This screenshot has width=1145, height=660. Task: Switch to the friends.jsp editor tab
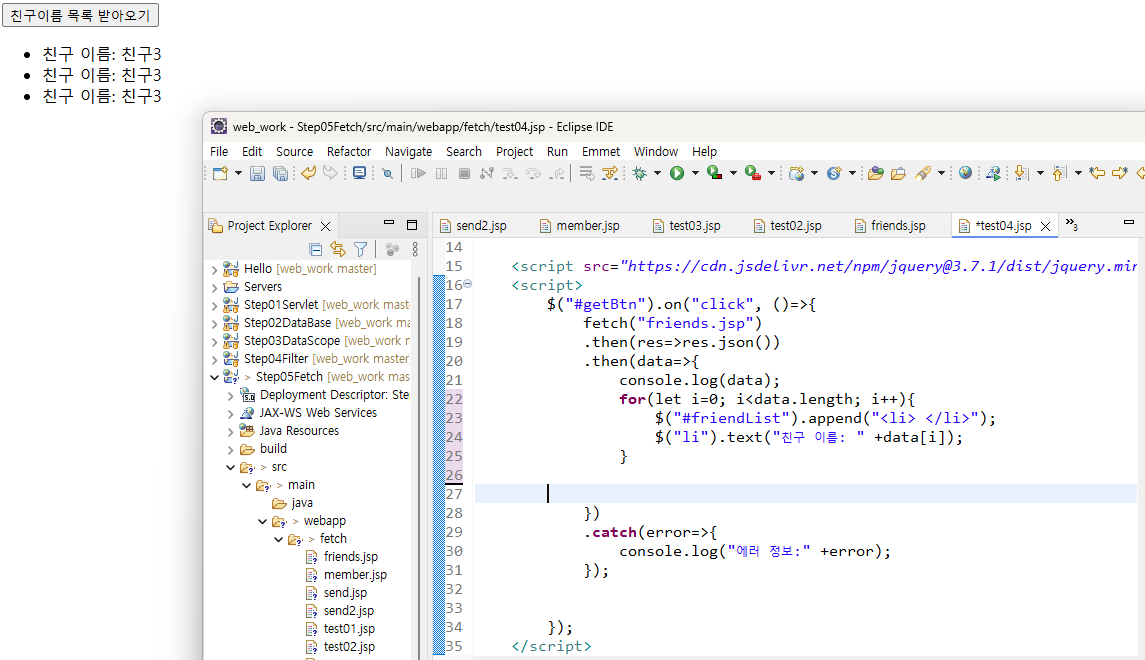(x=890, y=226)
